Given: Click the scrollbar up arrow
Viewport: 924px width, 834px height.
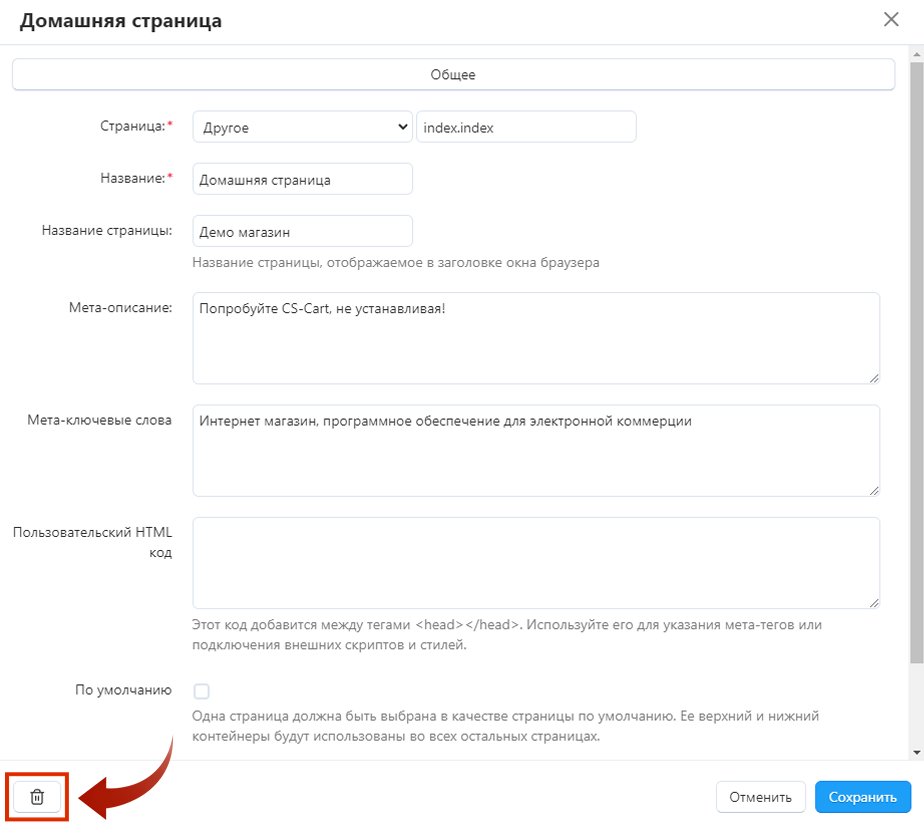Looking at the screenshot, I should [x=917, y=51].
